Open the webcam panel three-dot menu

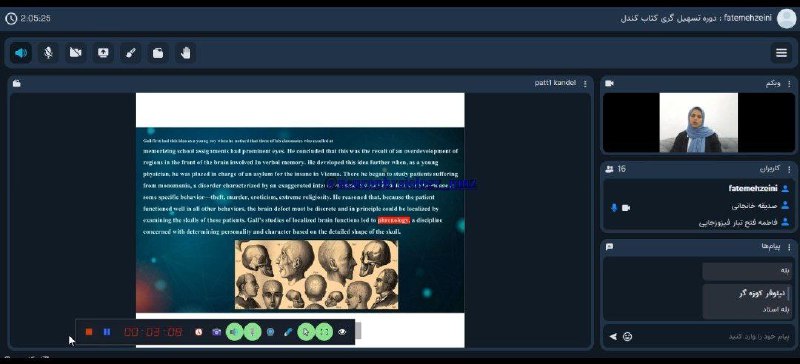pos(789,84)
